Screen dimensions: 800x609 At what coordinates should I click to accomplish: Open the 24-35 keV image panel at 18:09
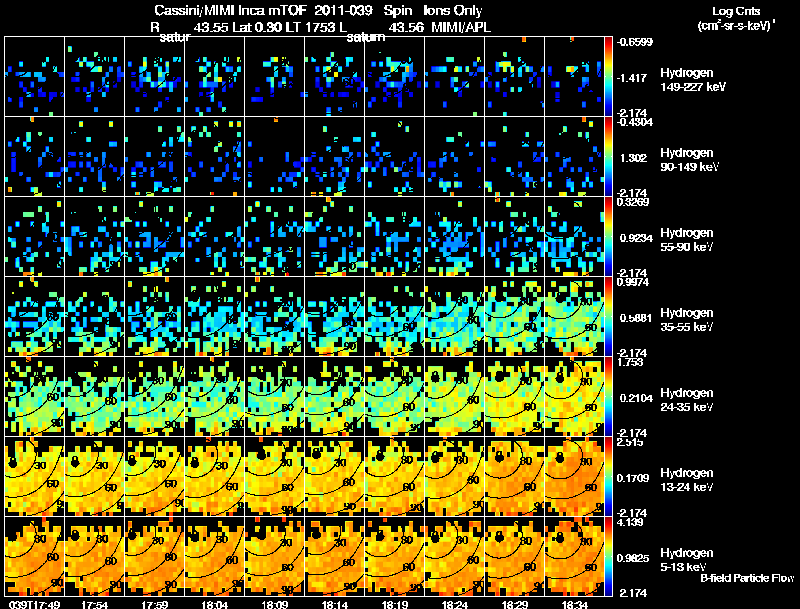tap(274, 397)
